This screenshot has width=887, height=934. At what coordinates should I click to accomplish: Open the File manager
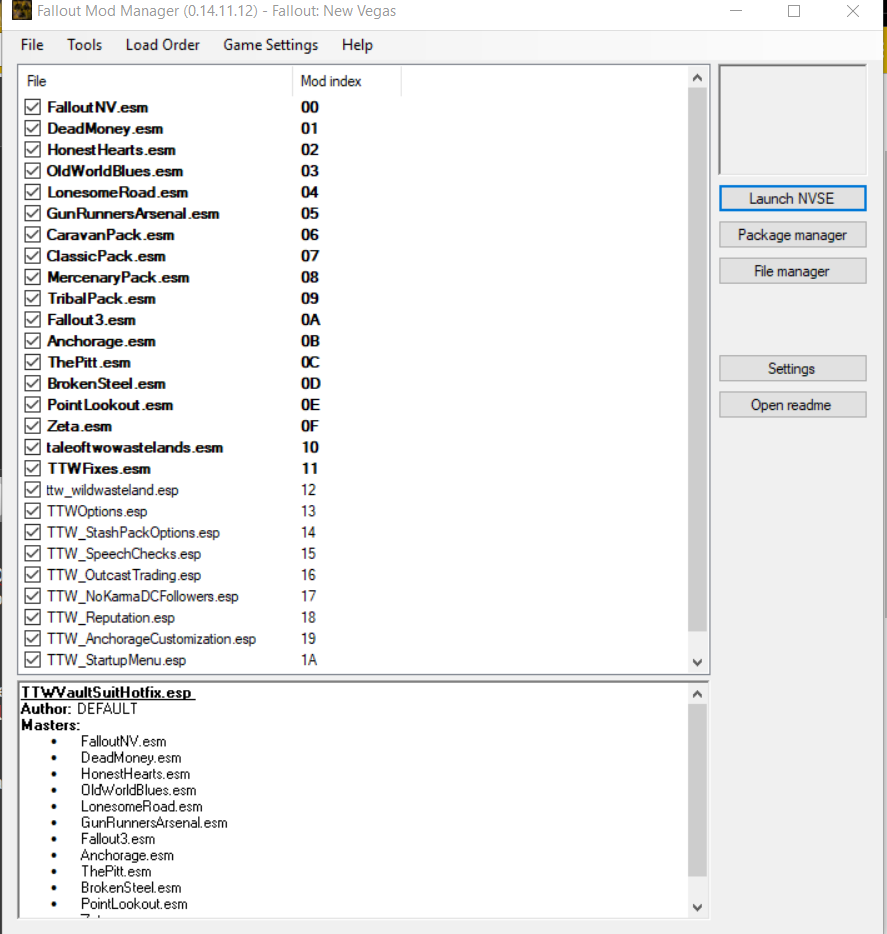point(792,271)
